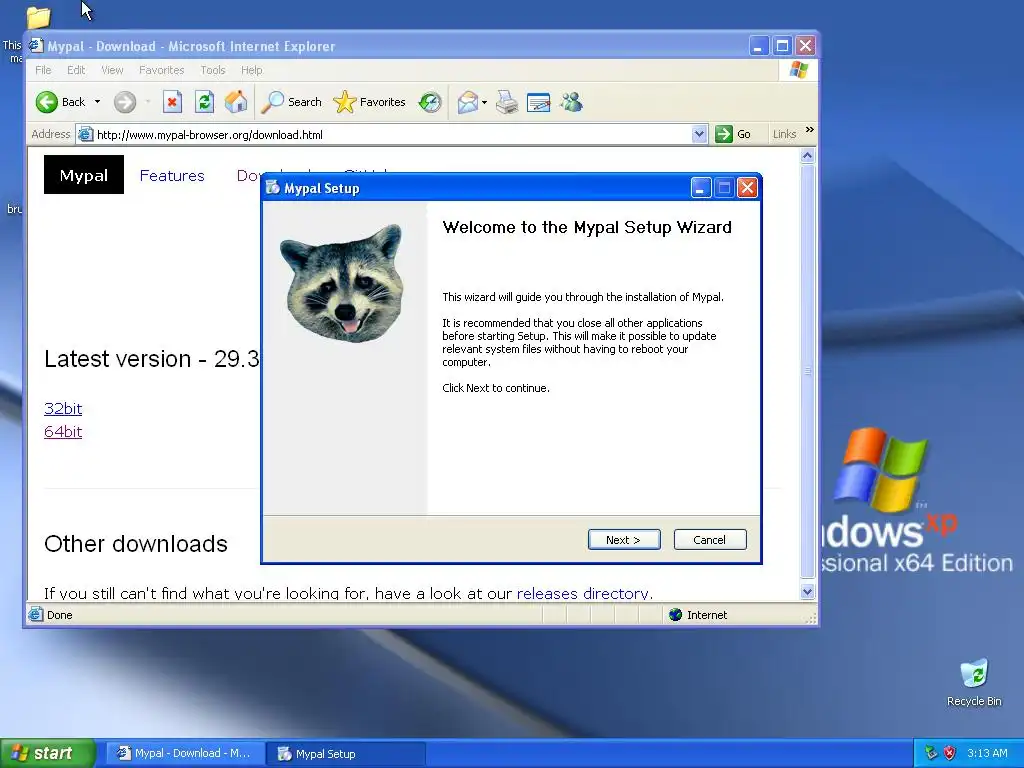Click the raccoon image in setup wizard
Viewport: 1024px width, 768px height.
coord(344,282)
